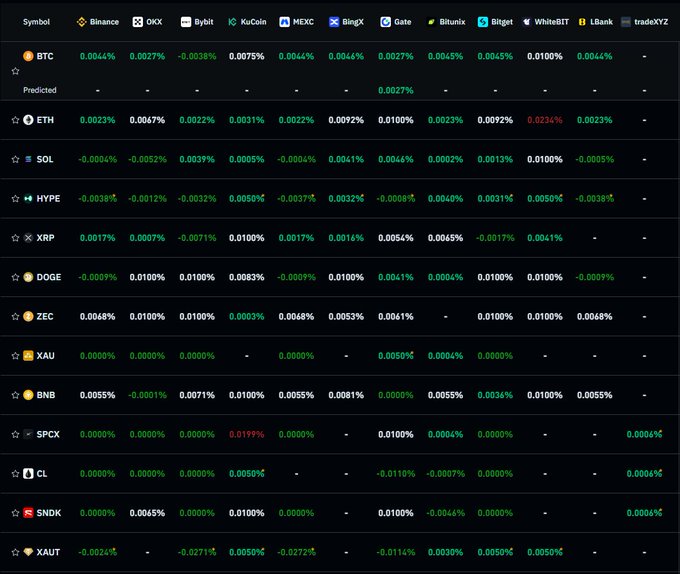
Task: Favorite ETH with its star
Action: point(16,120)
